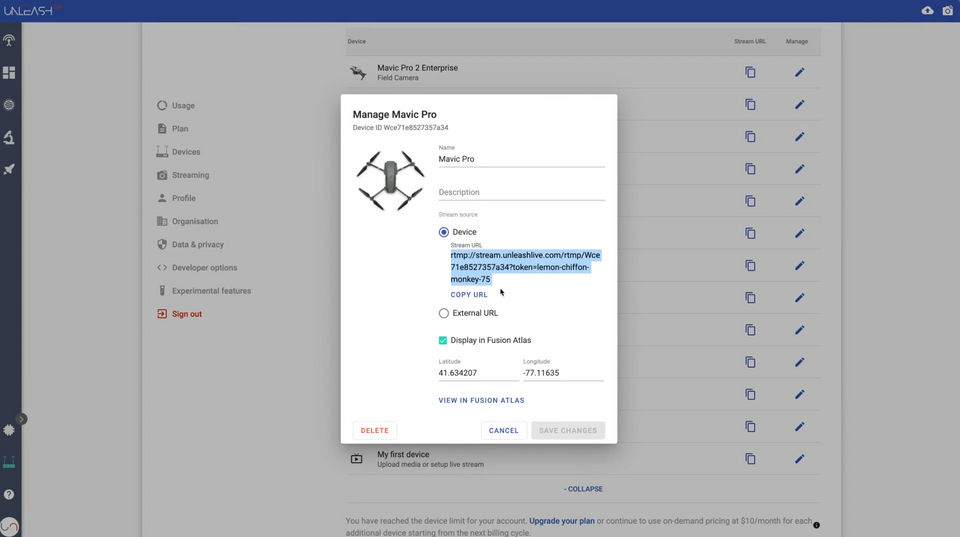Copy stream URL for My first device
The image size is (960, 537).
[750, 459]
